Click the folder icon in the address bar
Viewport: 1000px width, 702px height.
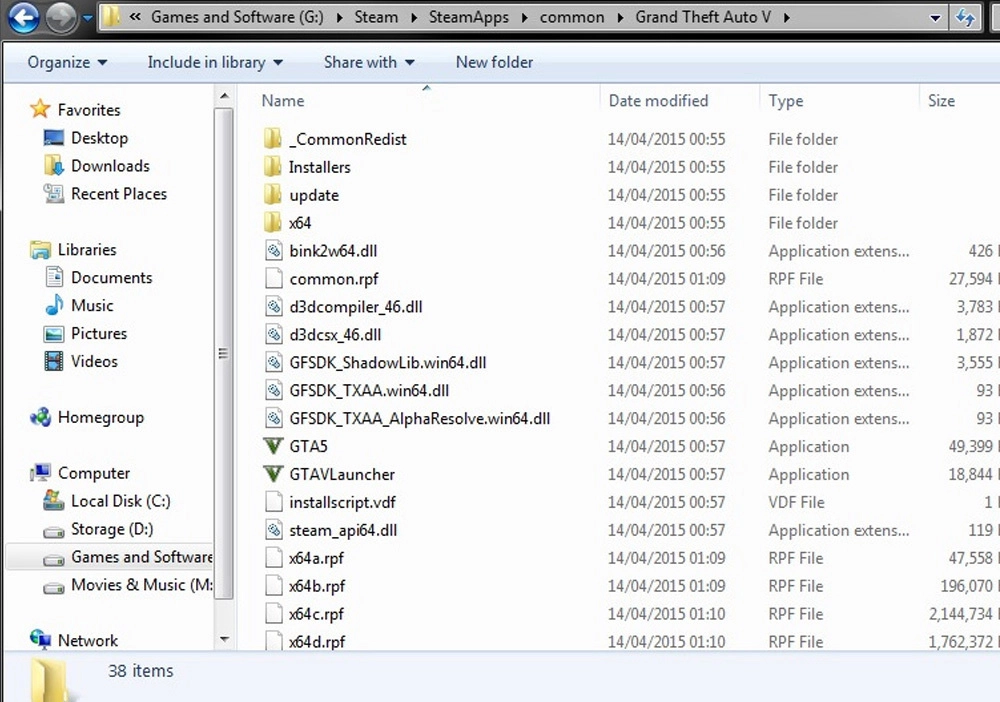tap(112, 17)
